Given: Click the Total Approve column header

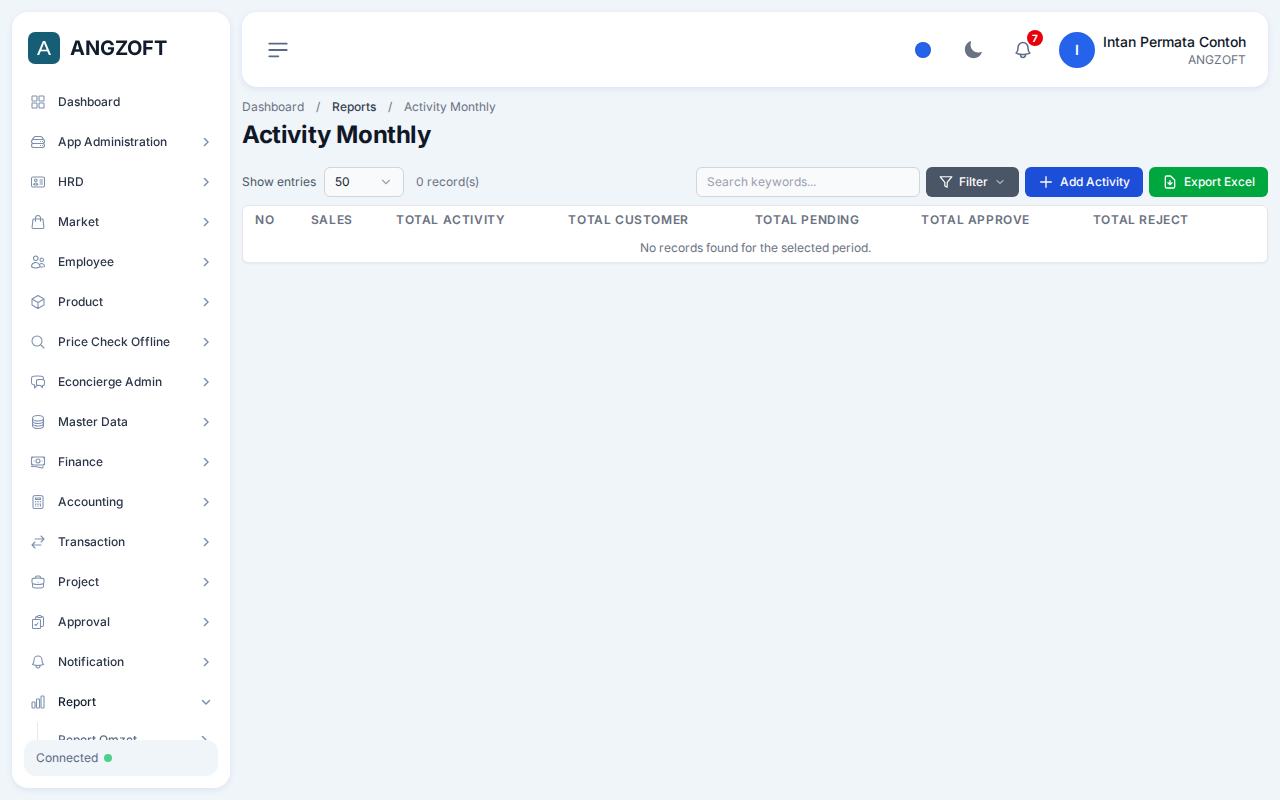Looking at the screenshot, I should pos(975,220).
